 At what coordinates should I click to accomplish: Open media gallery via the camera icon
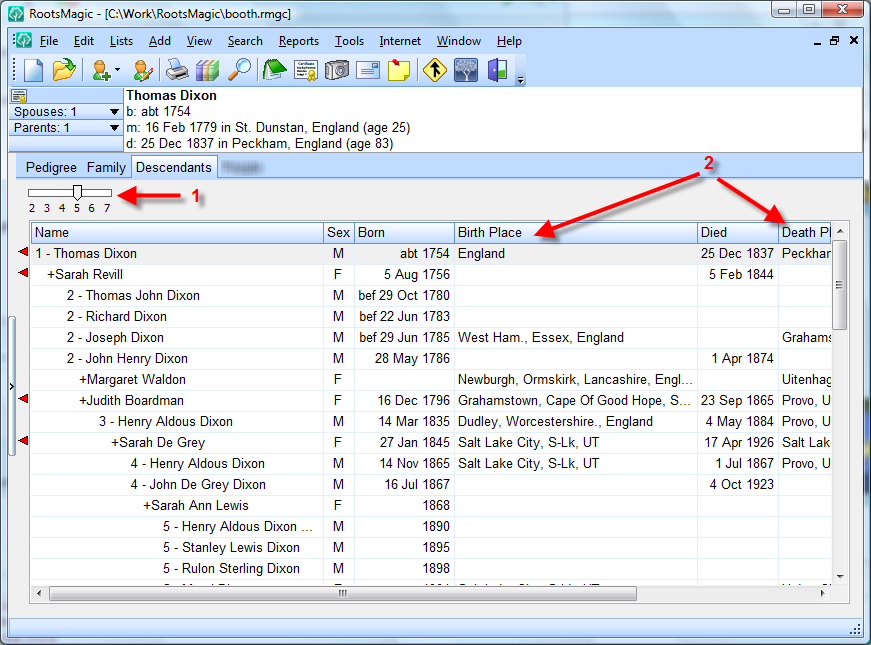coord(337,71)
